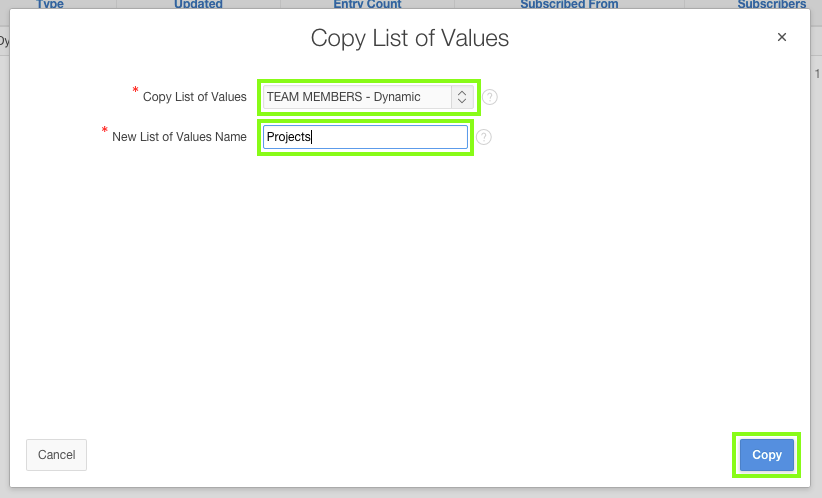Sort by the Updated column header
The height and width of the screenshot is (498, 822).
[x=198, y=4]
